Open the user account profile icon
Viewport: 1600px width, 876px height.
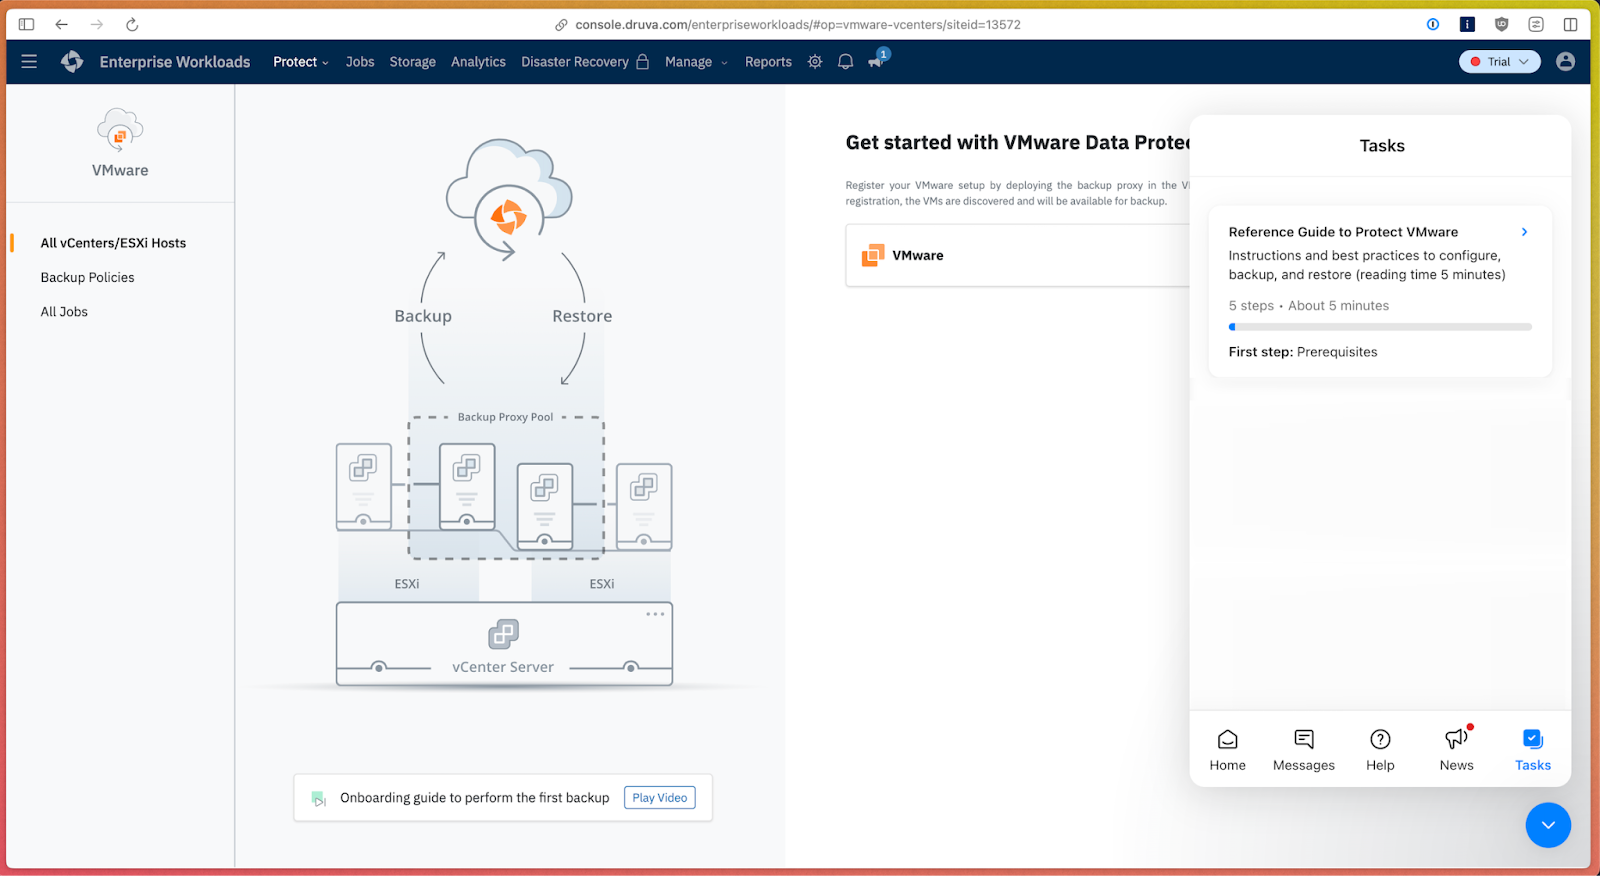pyautogui.click(x=1565, y=62)
